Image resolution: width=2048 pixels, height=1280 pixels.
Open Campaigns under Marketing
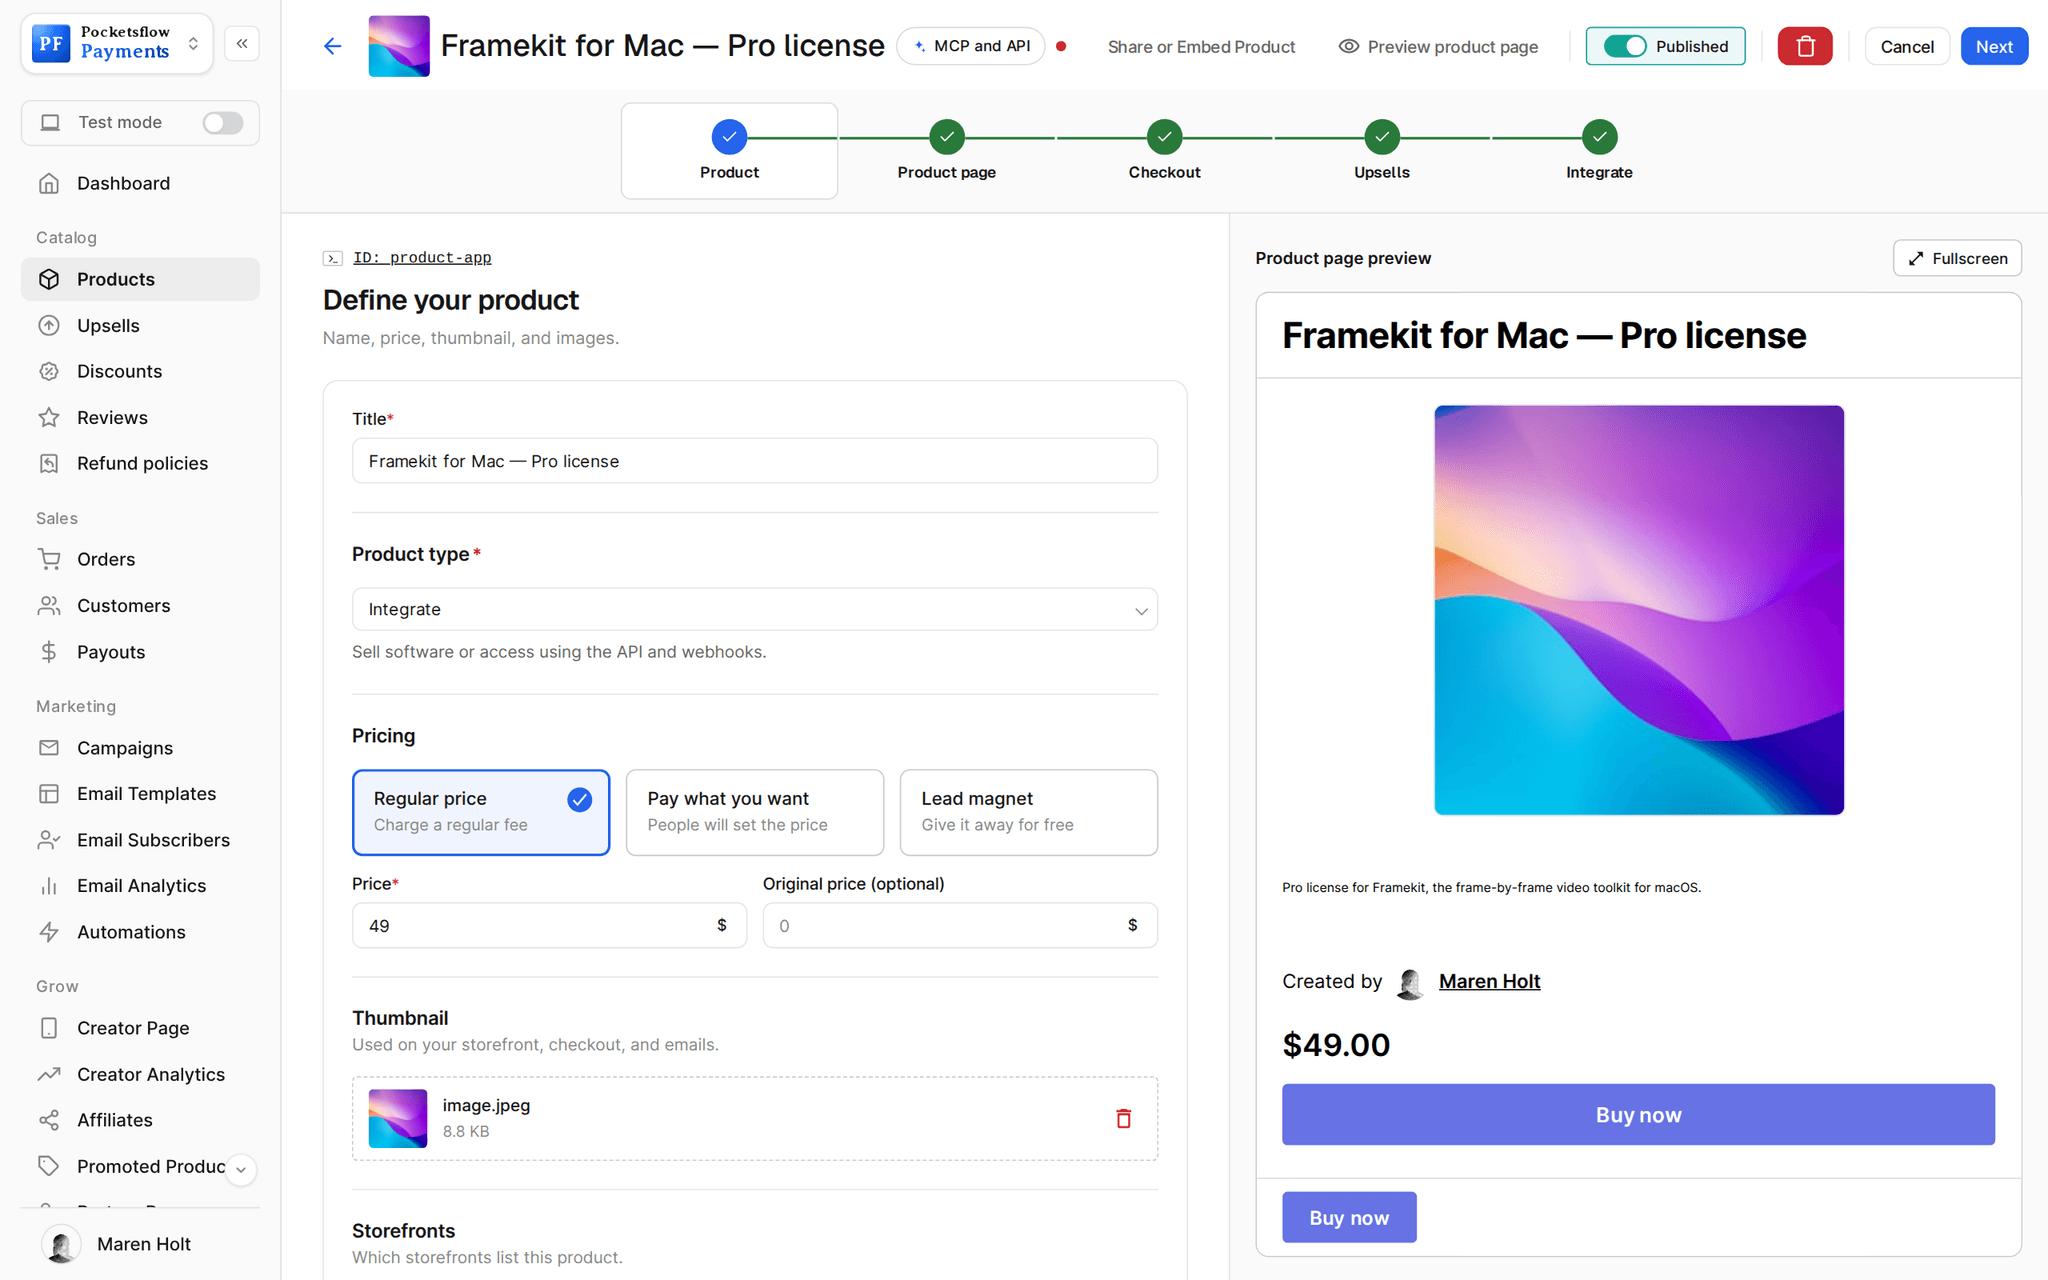point(140,748)
